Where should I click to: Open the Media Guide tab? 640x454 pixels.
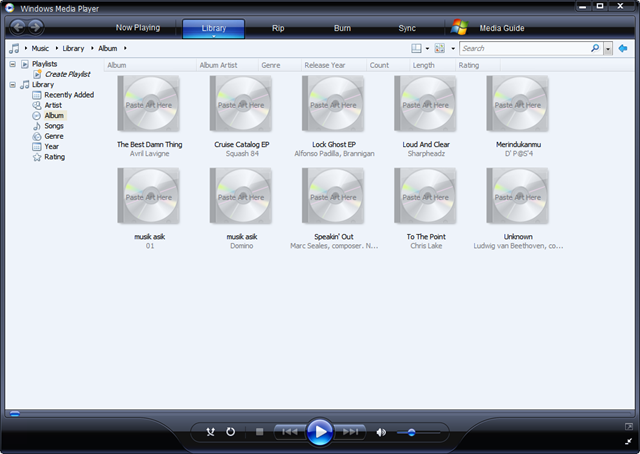click(x=502, y=28)
